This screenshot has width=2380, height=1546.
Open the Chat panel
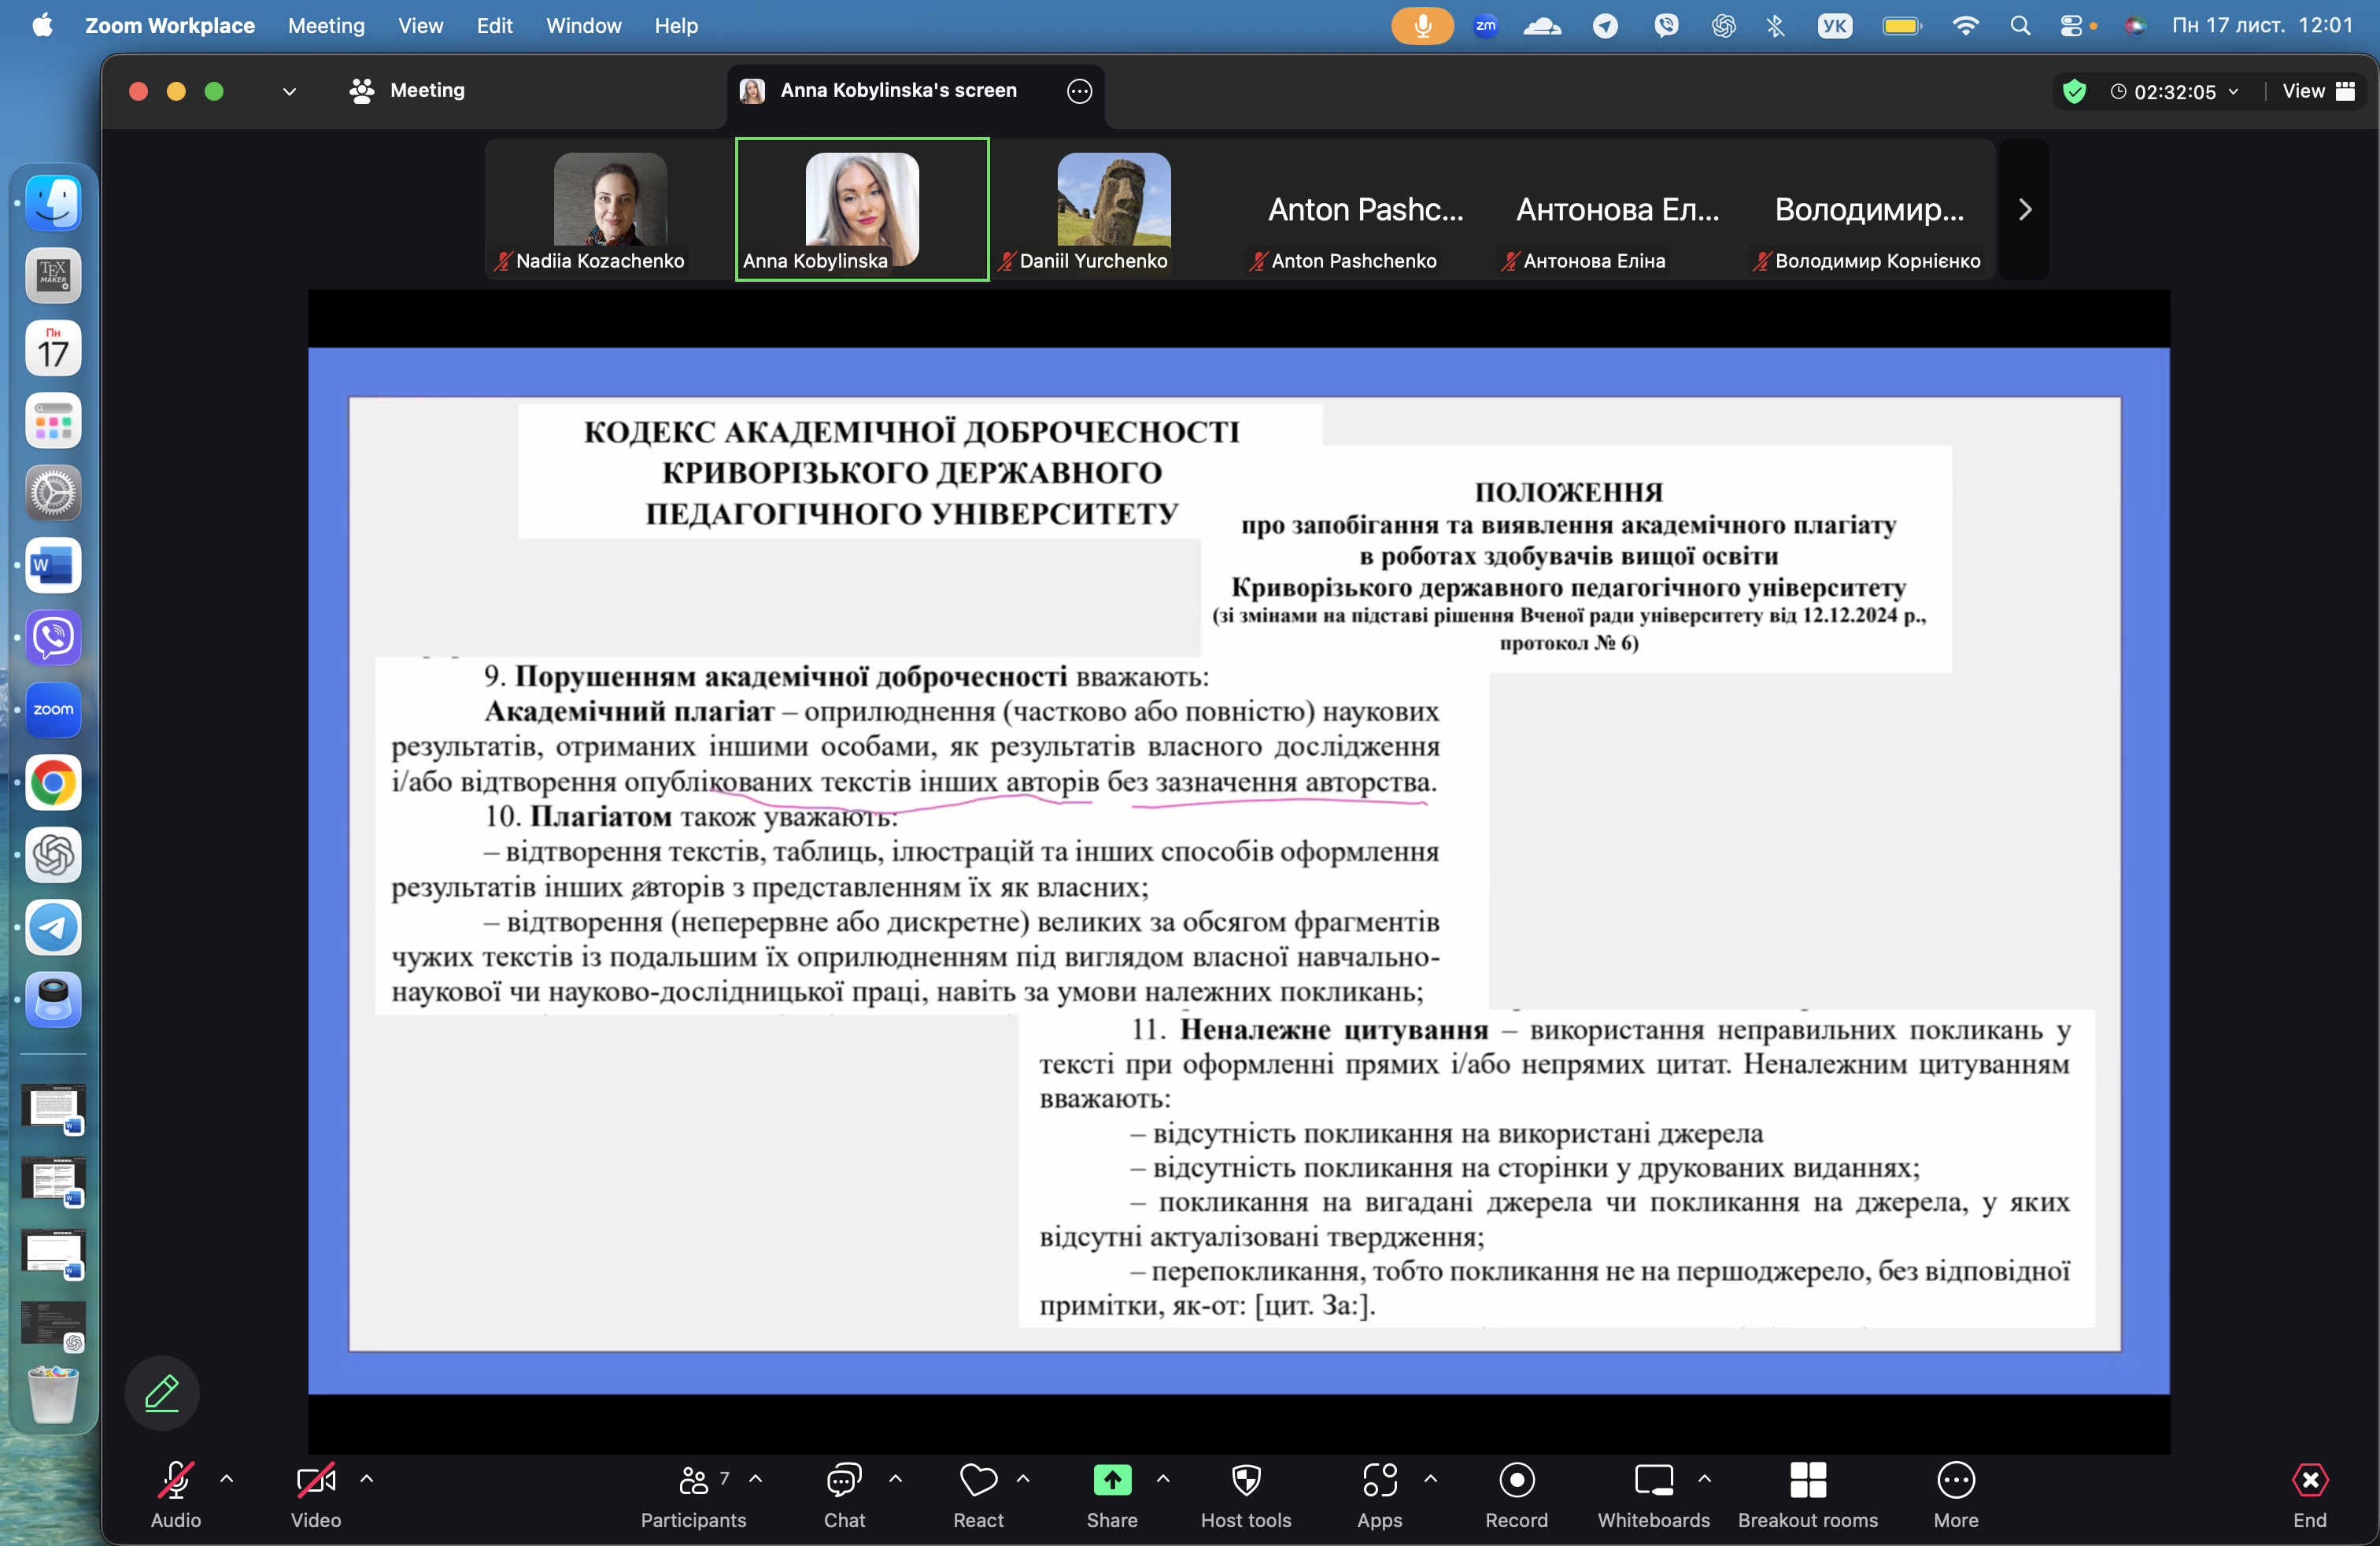(x=844, y=1494)
